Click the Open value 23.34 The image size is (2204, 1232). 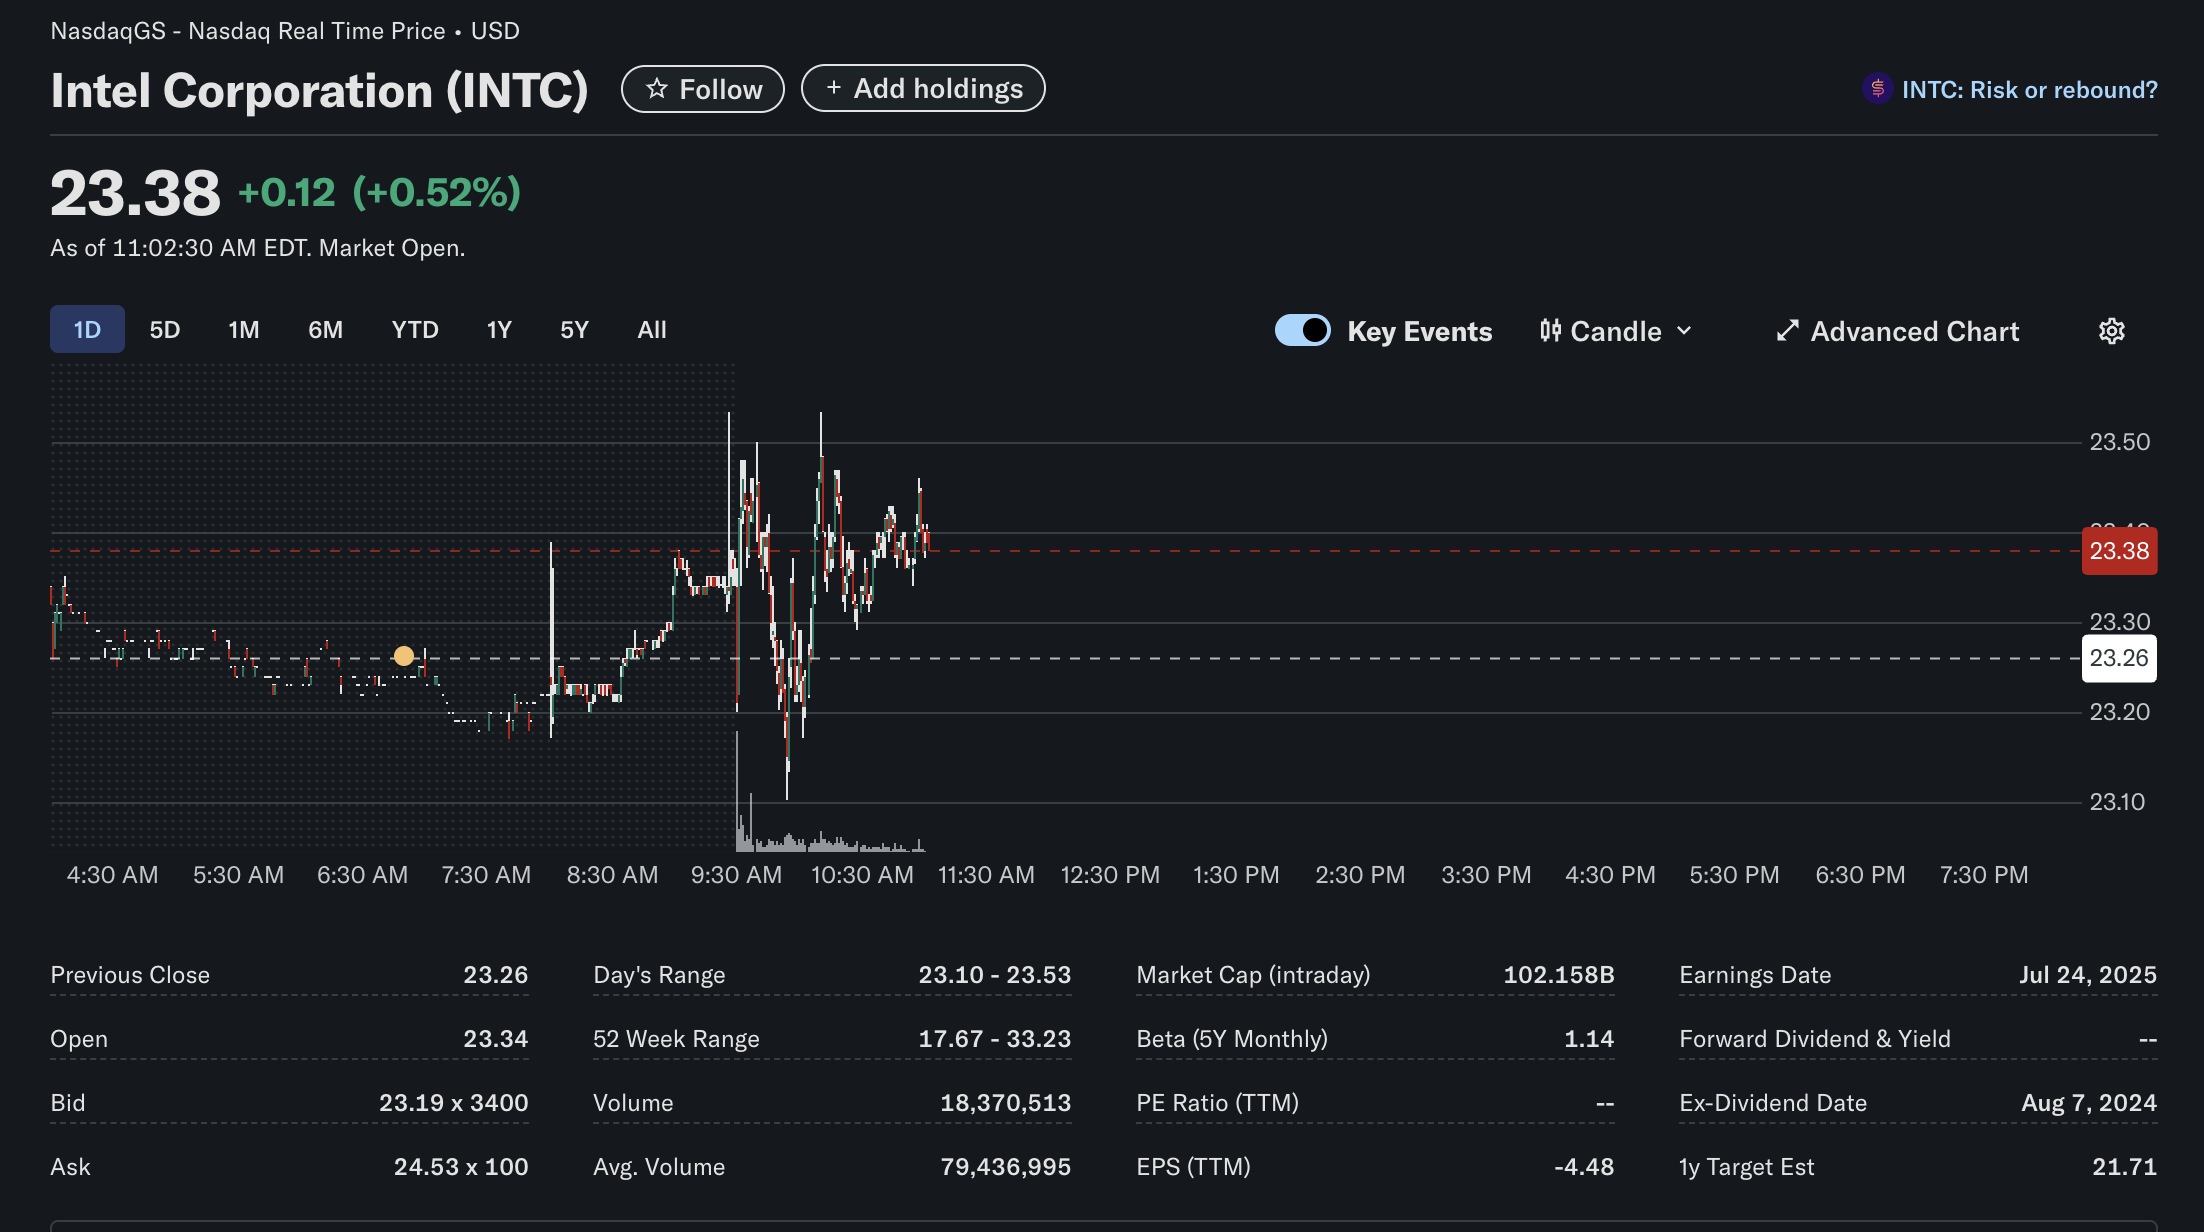click(495, 1039)
